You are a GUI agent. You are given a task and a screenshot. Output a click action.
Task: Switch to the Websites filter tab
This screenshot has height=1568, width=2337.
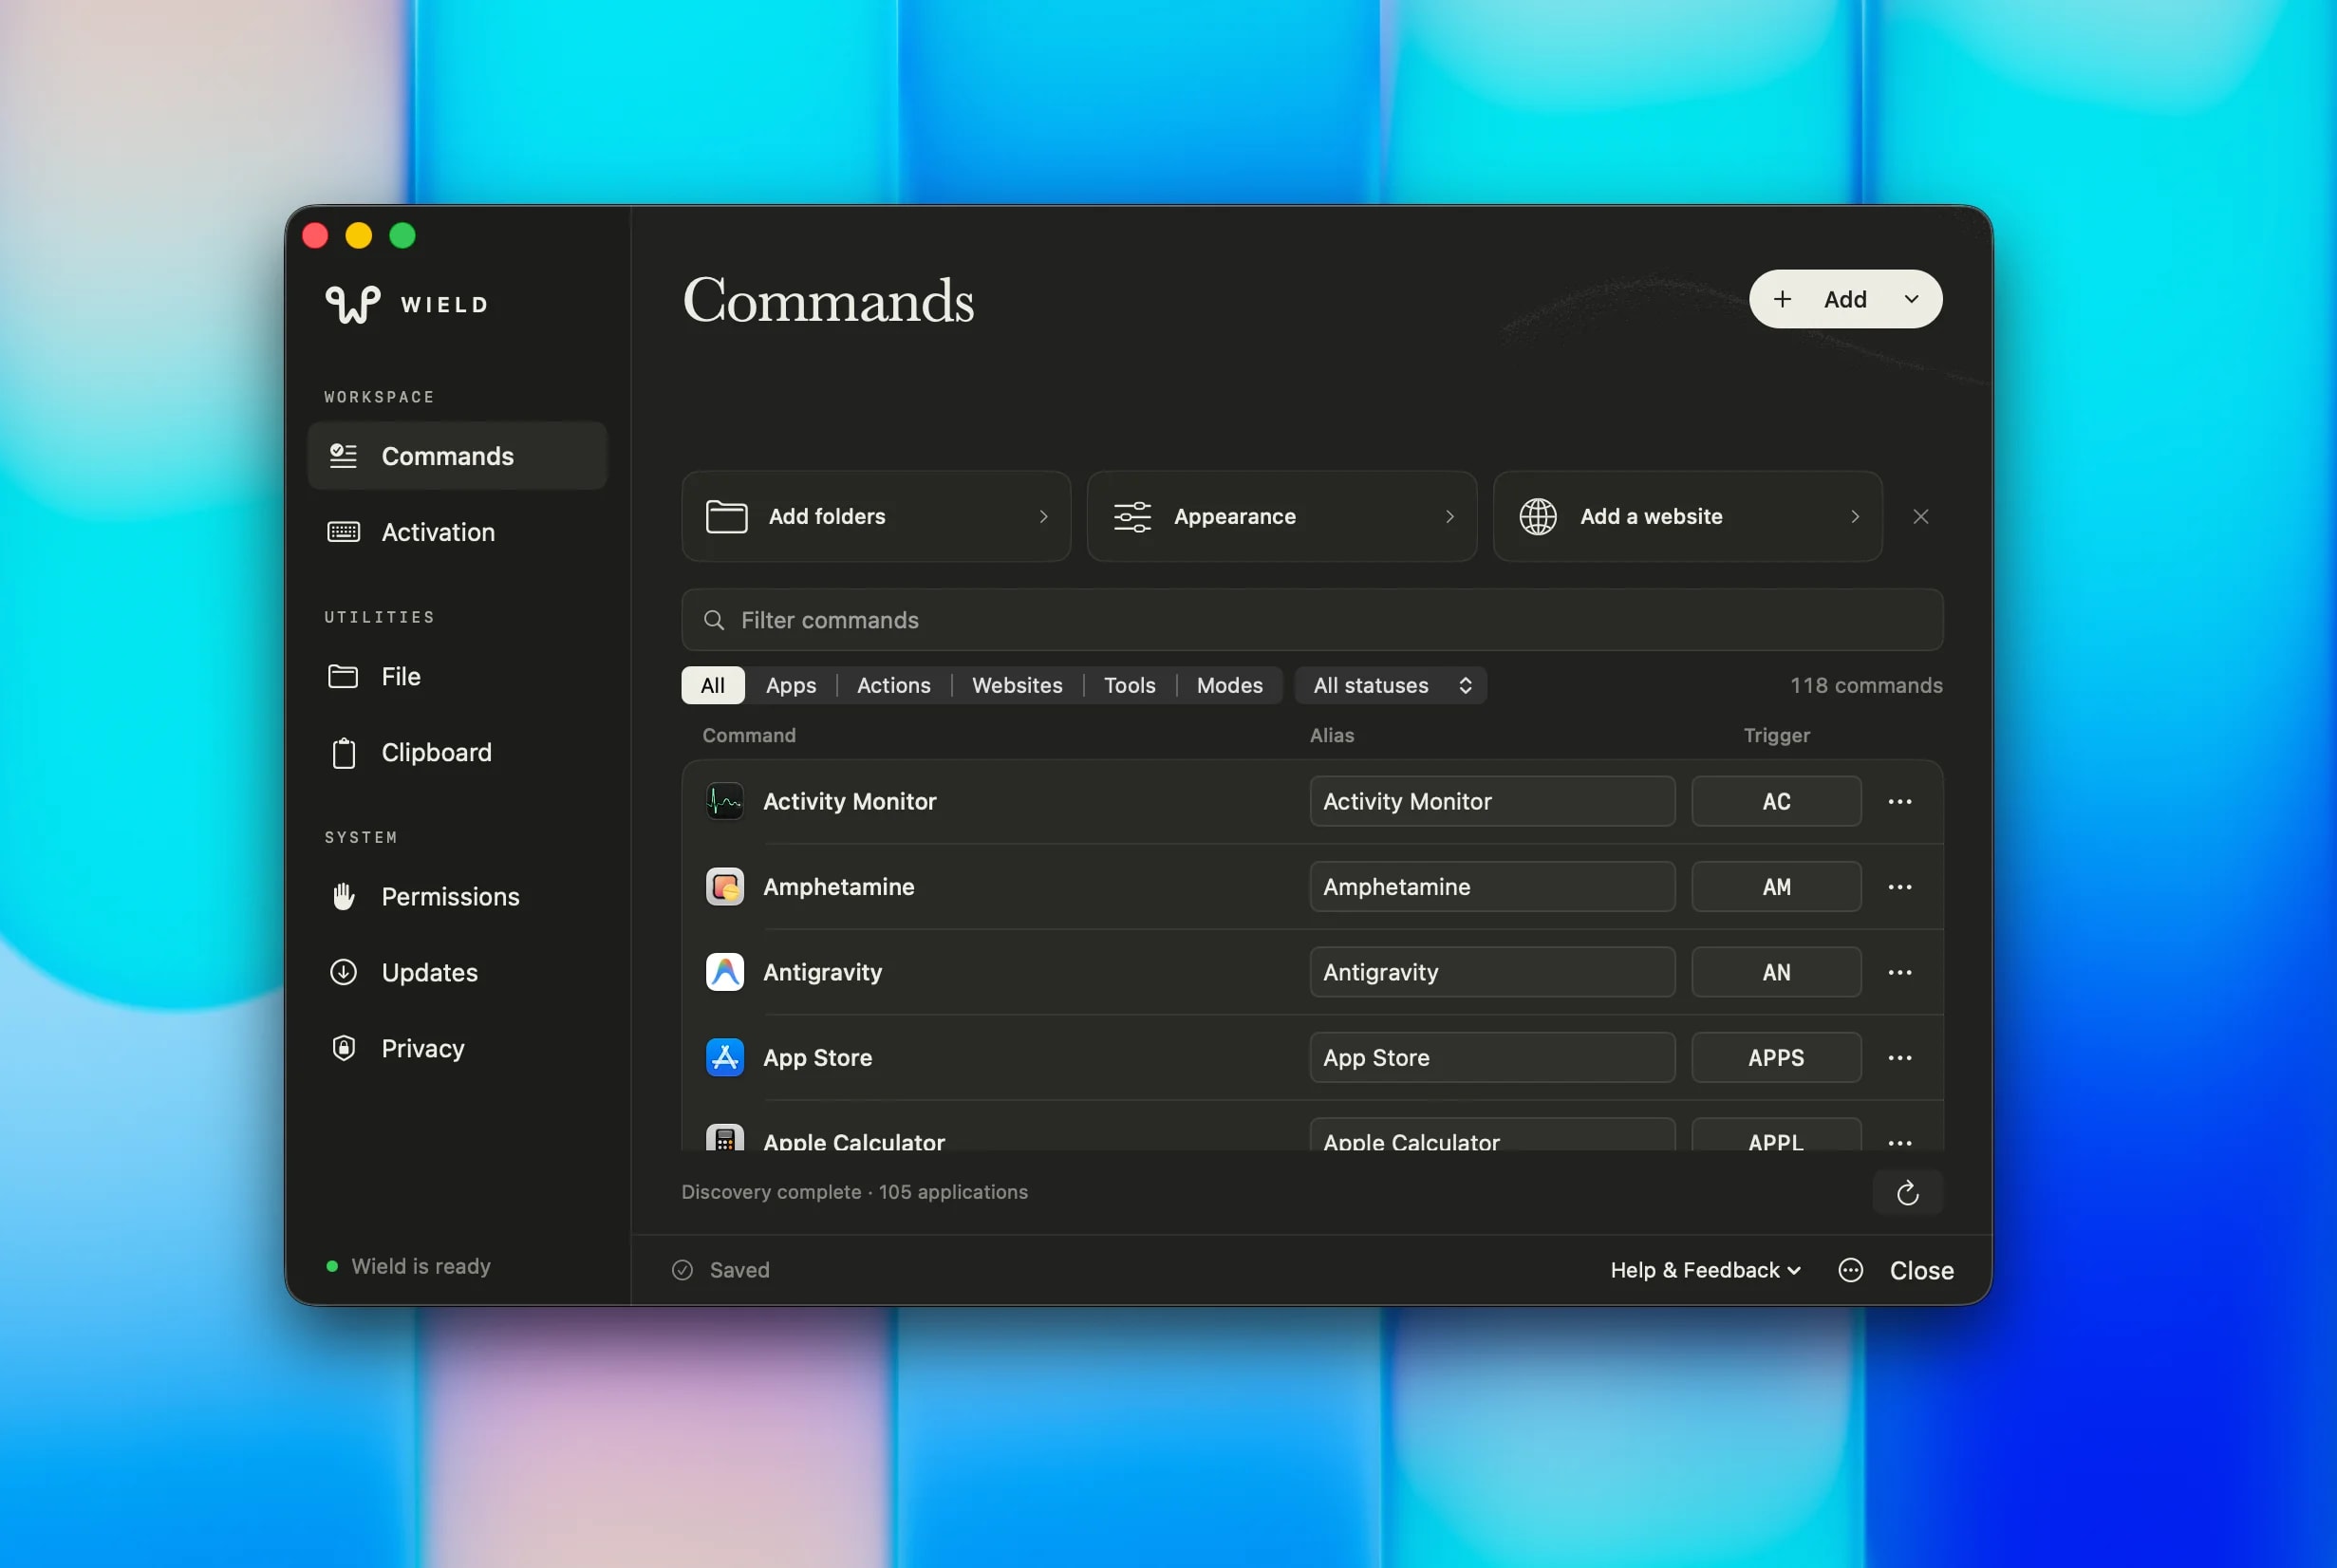click(1017, 685)
